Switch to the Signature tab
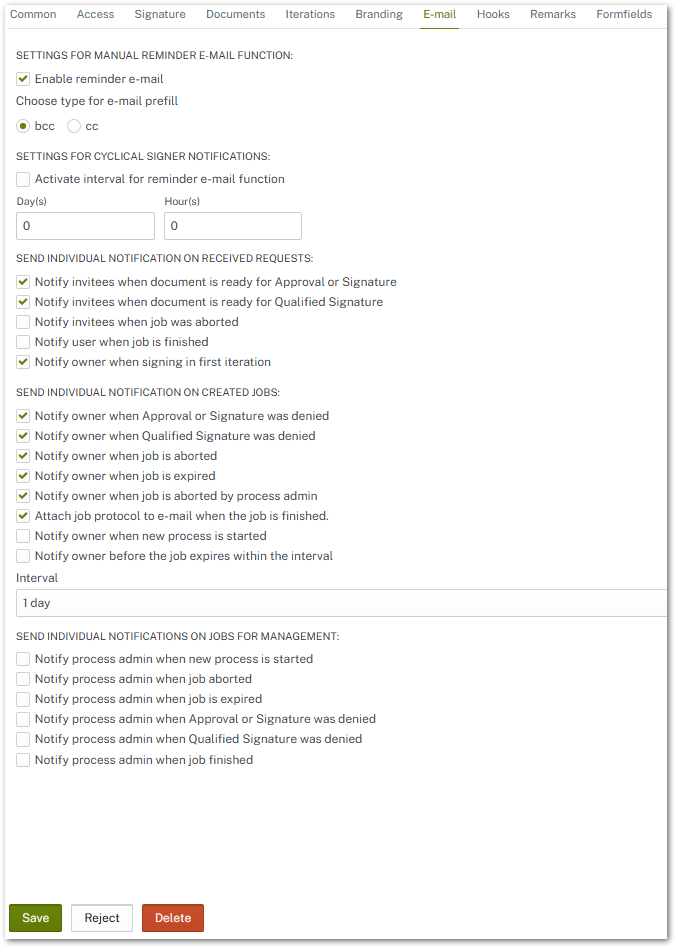The height and width of the screenshot is (948, 676). click(x=160, y=14)
